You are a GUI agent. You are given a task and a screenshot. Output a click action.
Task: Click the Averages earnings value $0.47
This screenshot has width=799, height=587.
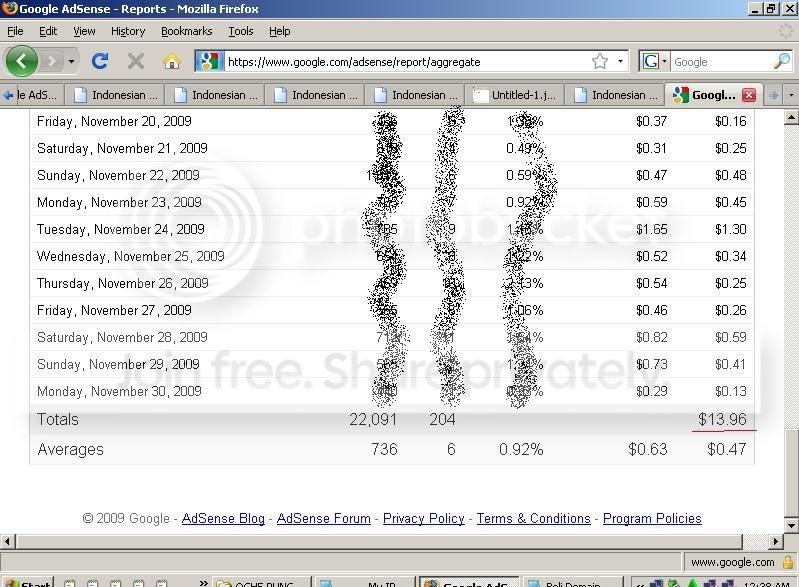tap(726, 449)
